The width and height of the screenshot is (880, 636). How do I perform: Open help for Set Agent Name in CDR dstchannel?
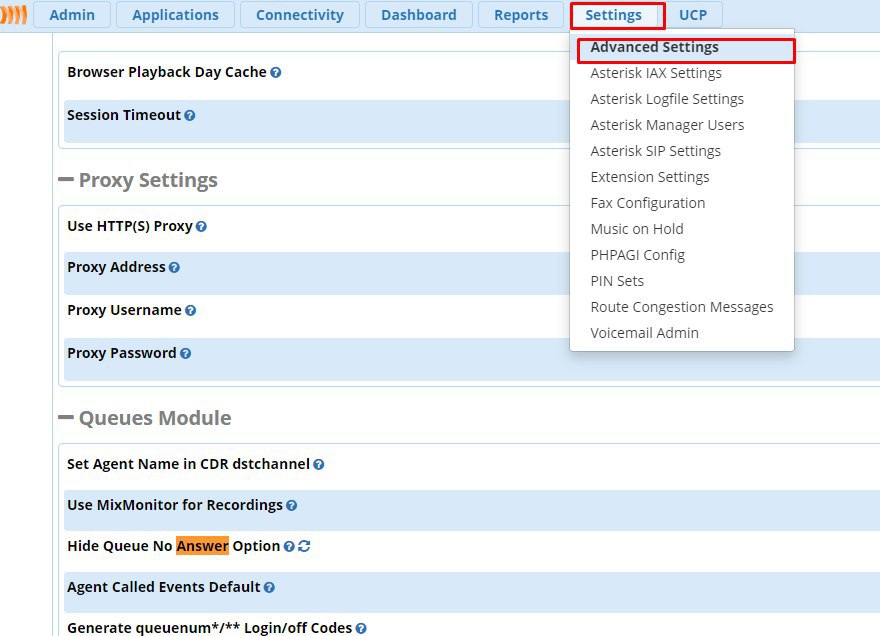pyautogui.click(x=319, y=464)
